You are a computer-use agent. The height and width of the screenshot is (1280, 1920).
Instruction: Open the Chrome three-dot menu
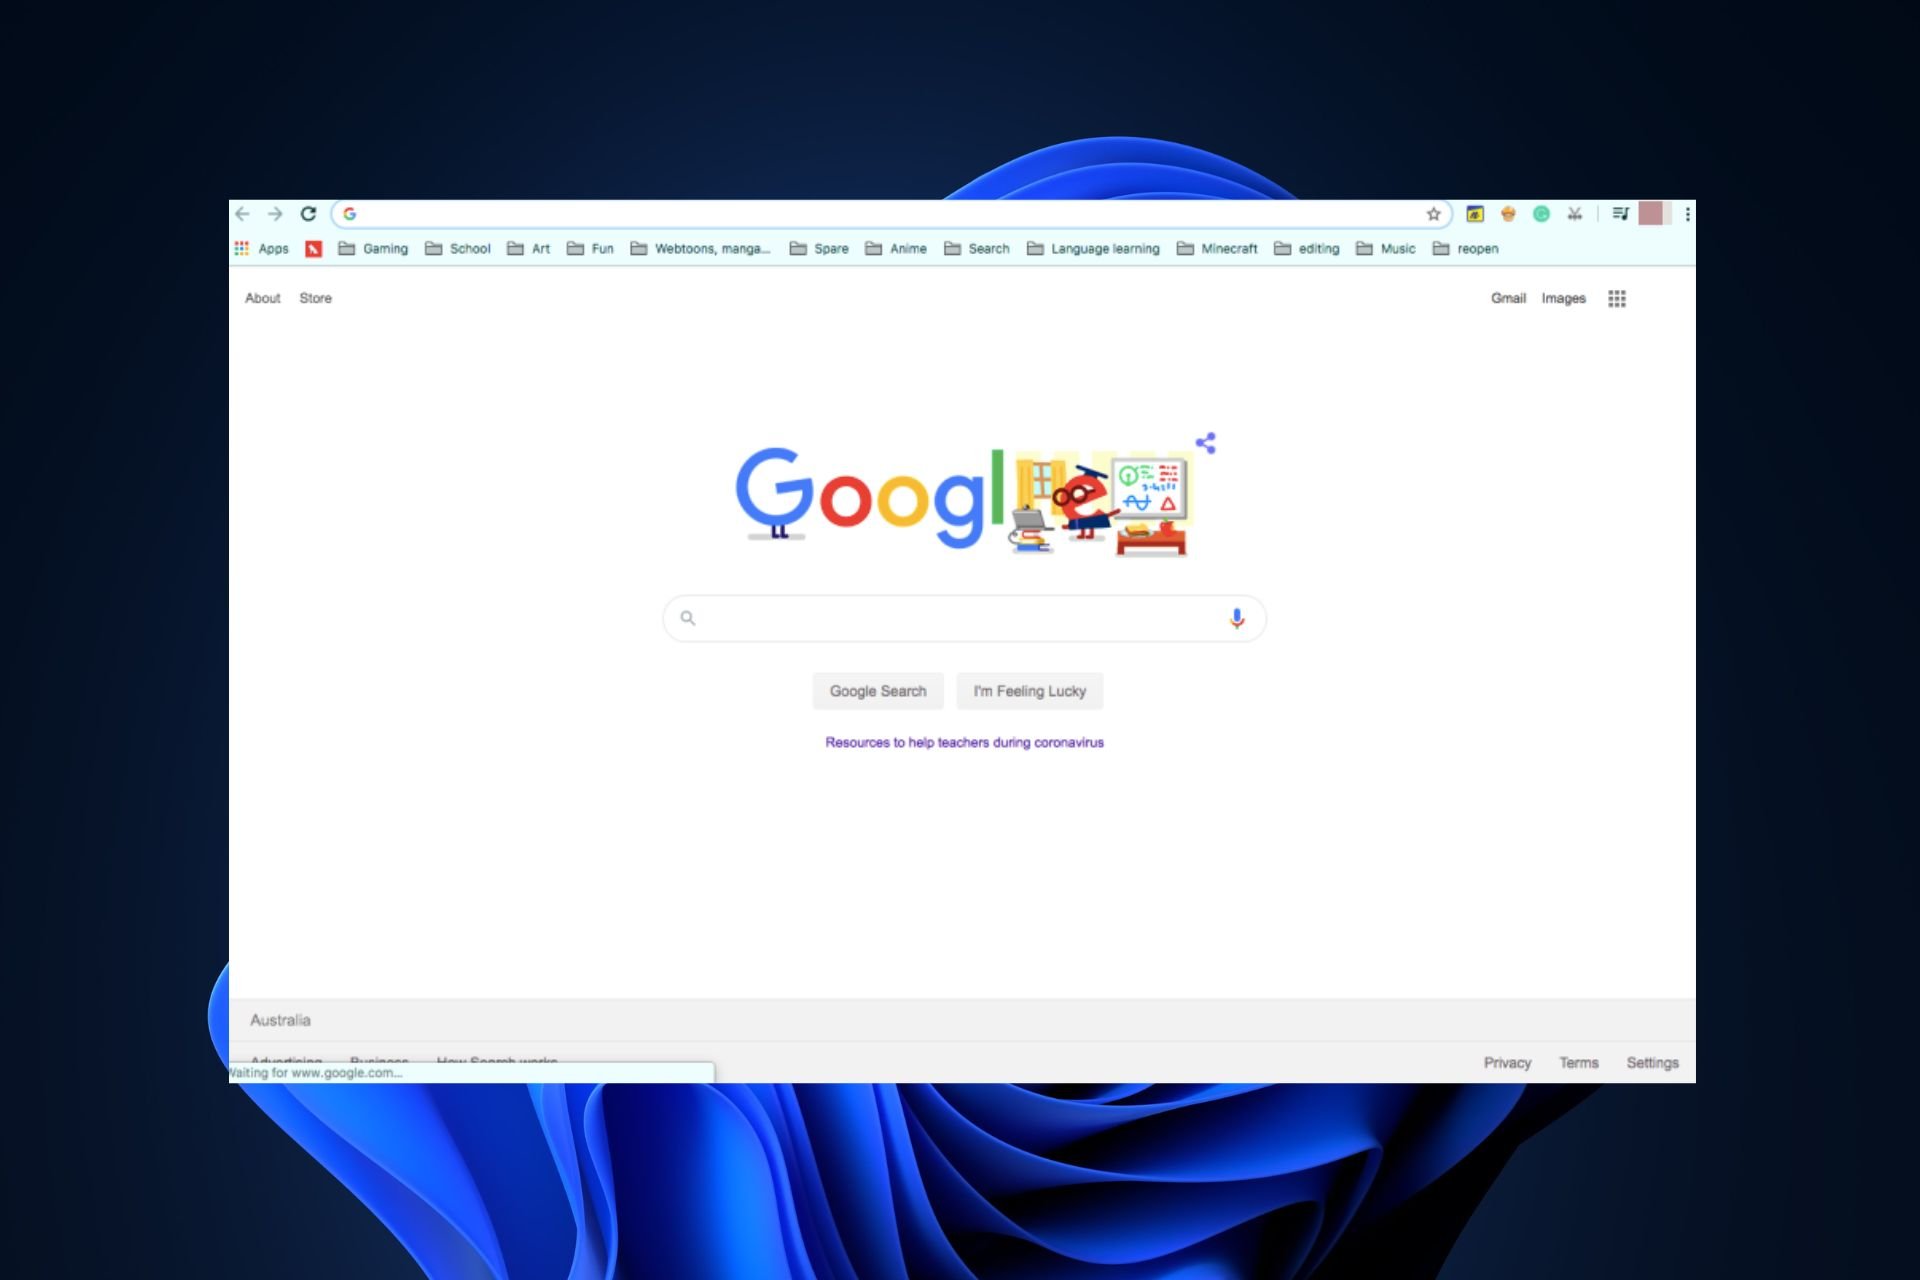coord(1687,214)
